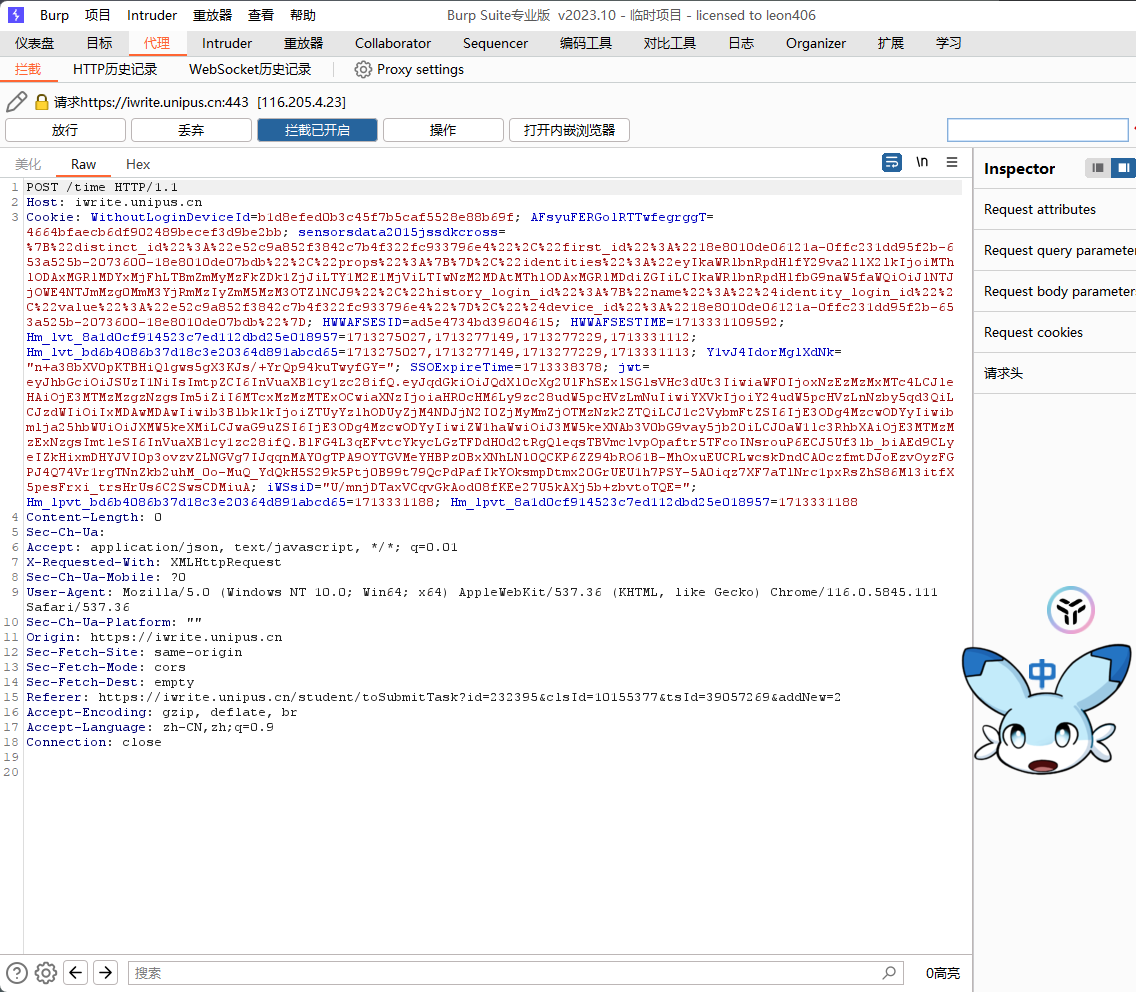Open Proxy settings gear
The height and width of the screenshot is (992, 1136).
(363, 70)
